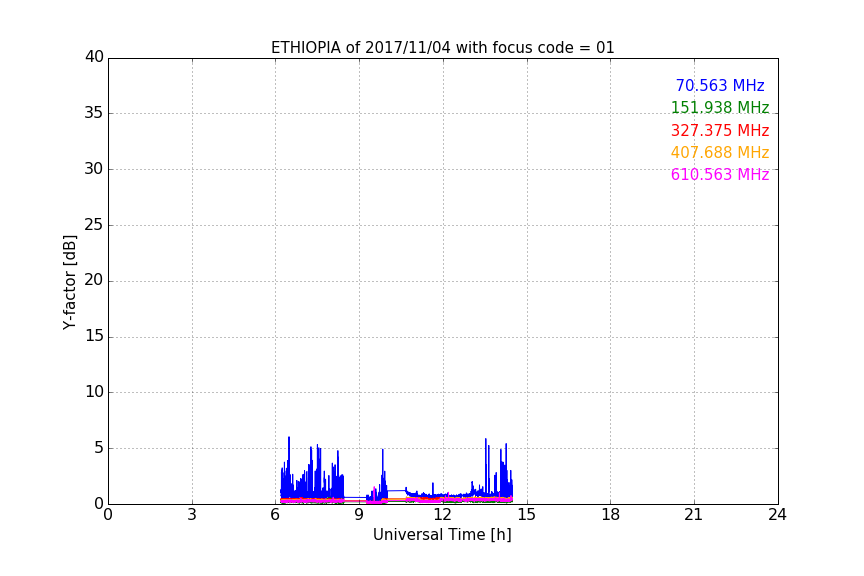Click the x-axis tick value 21

(x=694, y=515)
